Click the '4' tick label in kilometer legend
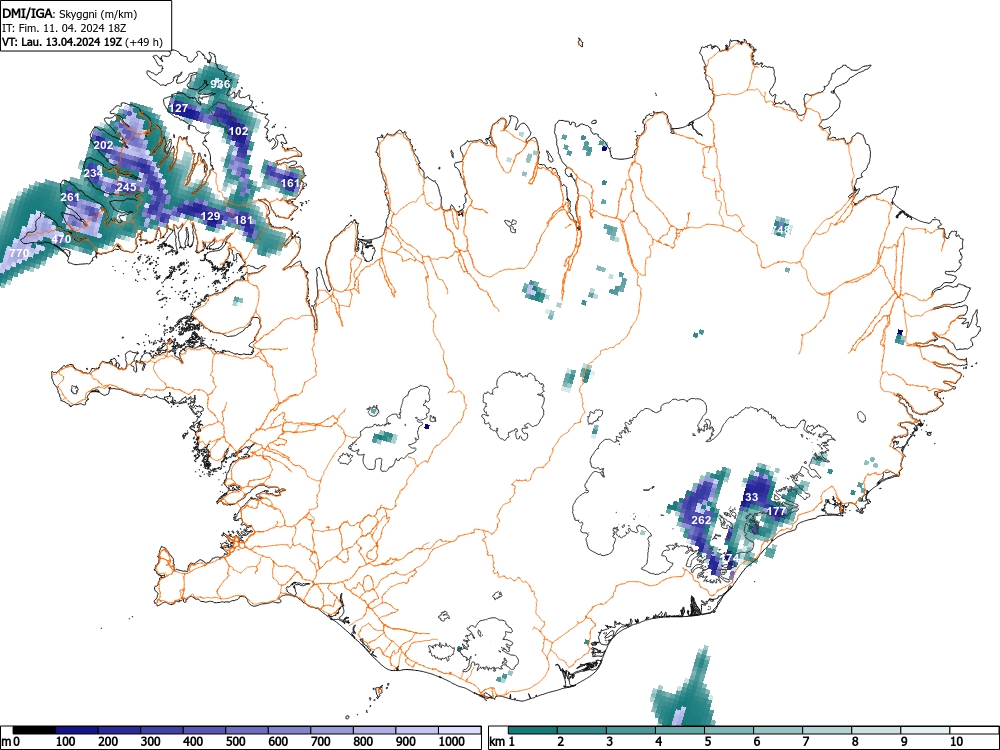 point(659,742)
